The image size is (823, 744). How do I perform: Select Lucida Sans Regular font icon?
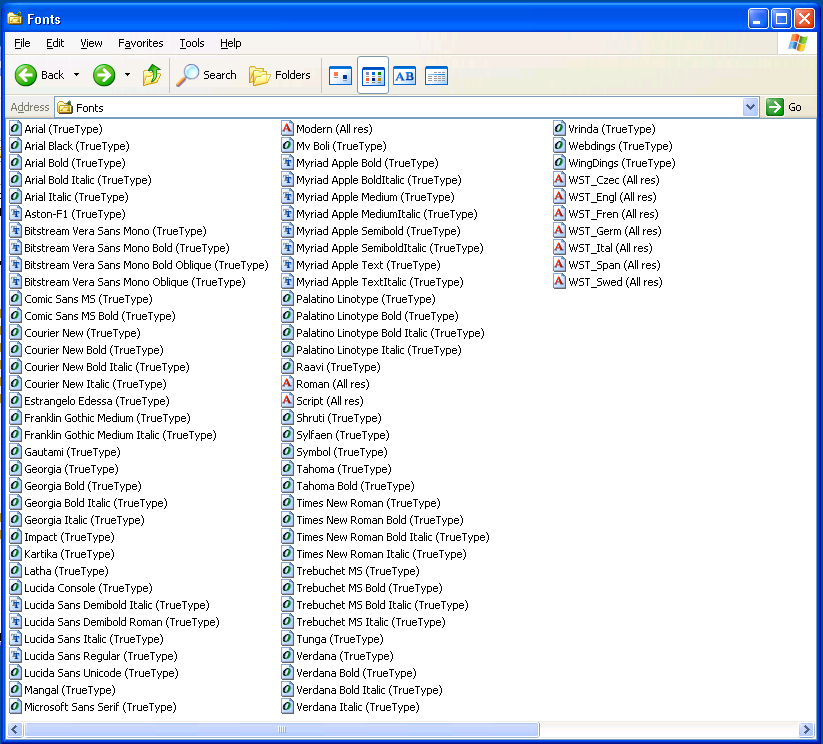16,656
